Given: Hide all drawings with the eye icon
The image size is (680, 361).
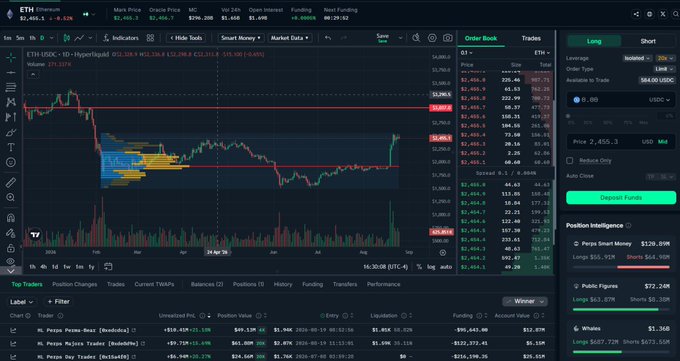Looking at the screenshot, I should click(11, 261).
